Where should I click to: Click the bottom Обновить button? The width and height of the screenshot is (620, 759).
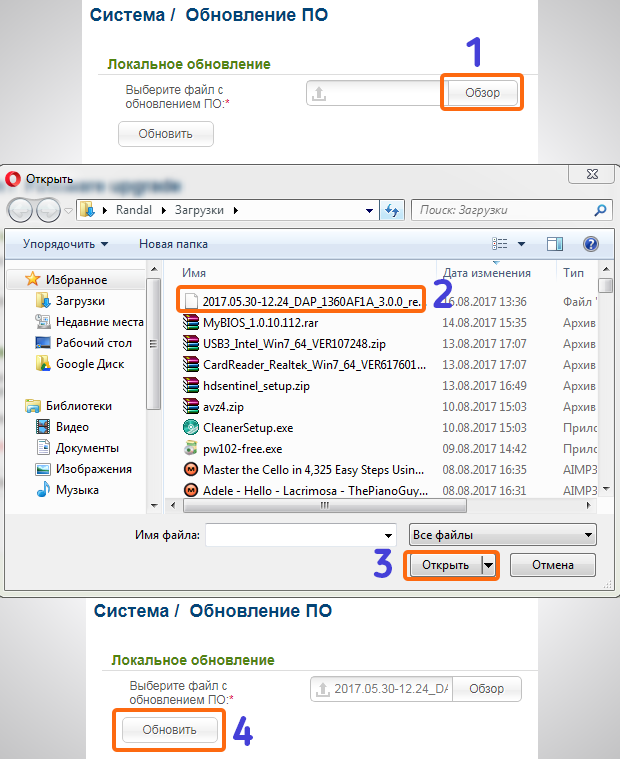(x=168, y=730)
